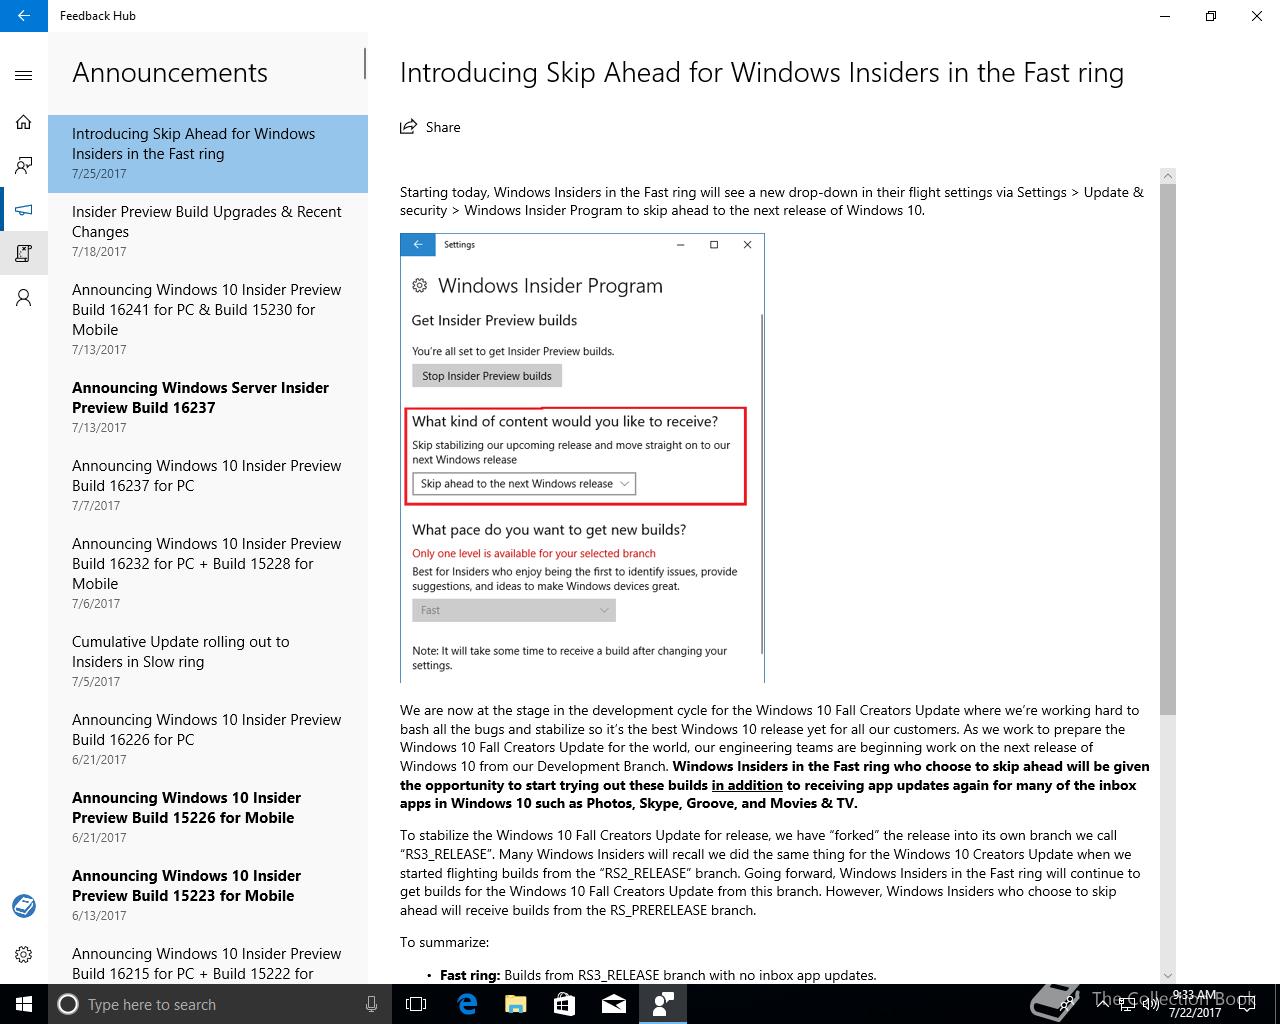The width and height of the screenshot is (1280, 1024).
Task: Click the Cortana circle icon
Action: point(68,1004)
